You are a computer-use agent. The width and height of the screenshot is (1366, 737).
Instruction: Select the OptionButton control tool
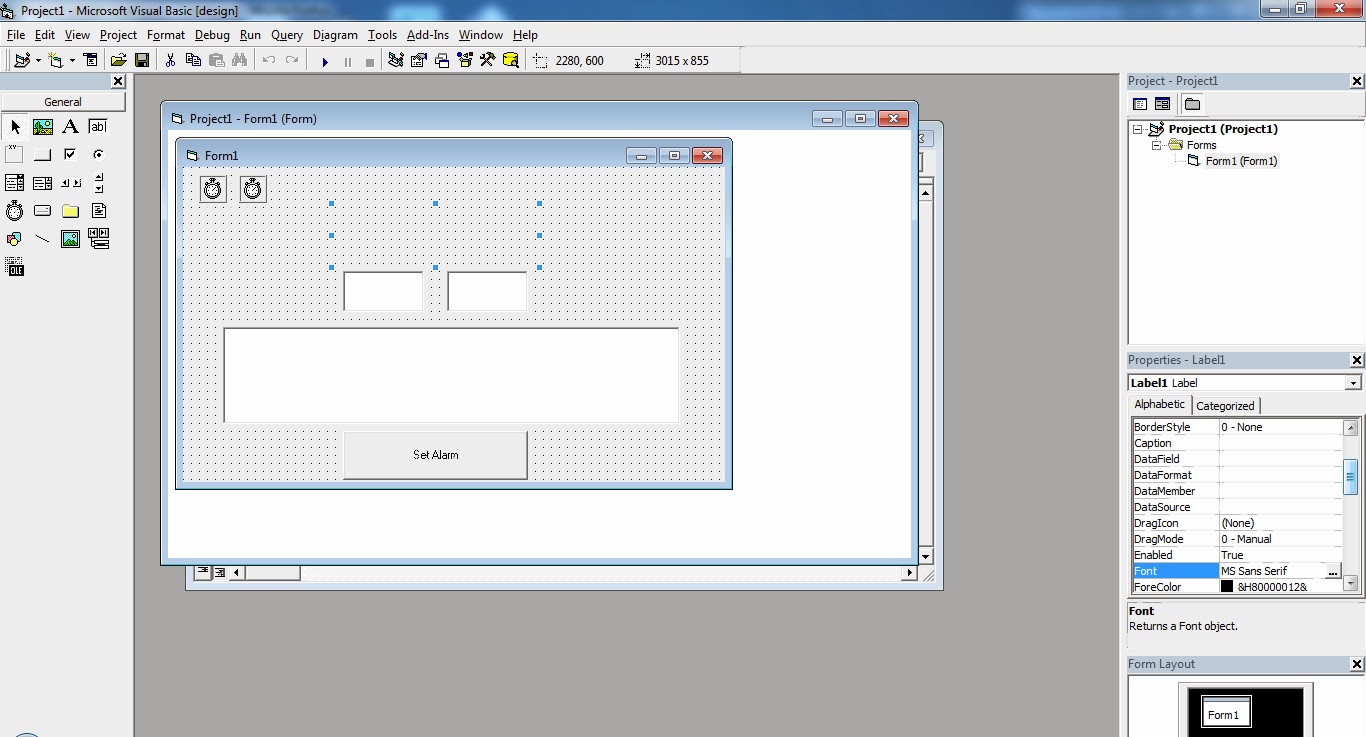click(98, 154)
